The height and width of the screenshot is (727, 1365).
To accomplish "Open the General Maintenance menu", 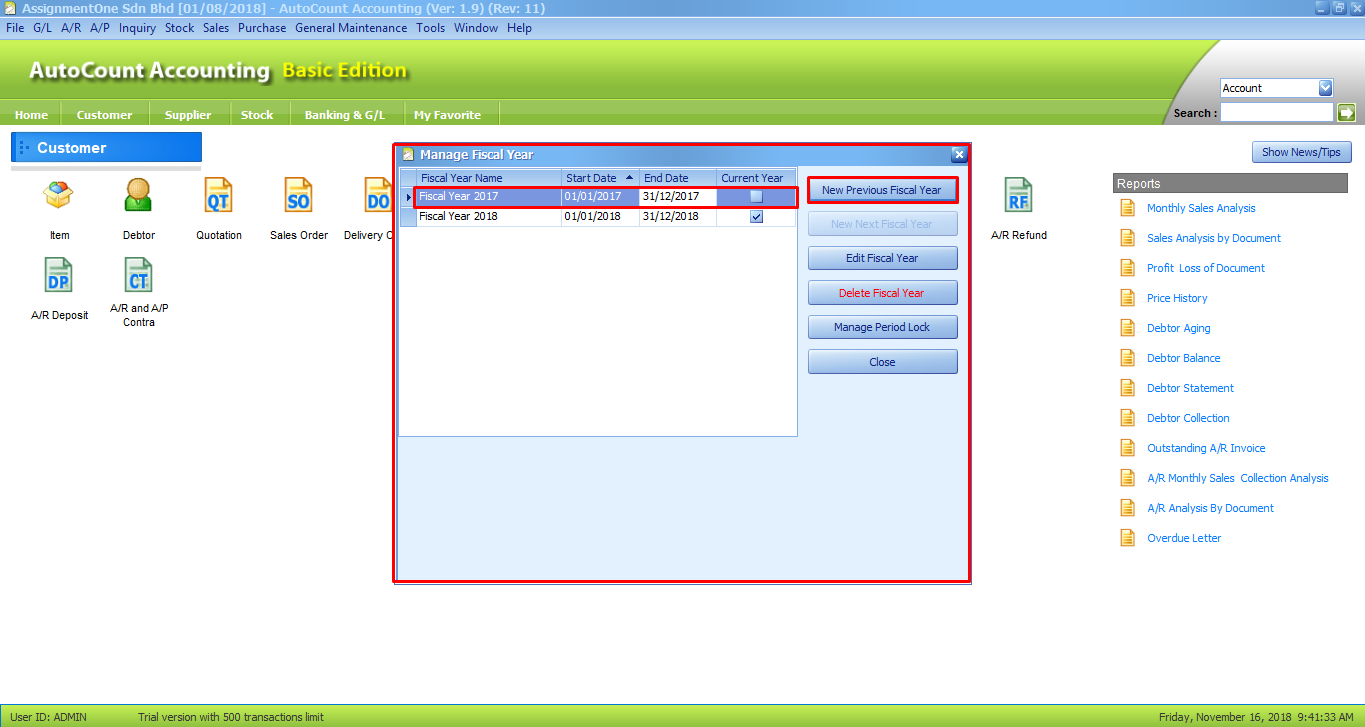I will [351, 28].
